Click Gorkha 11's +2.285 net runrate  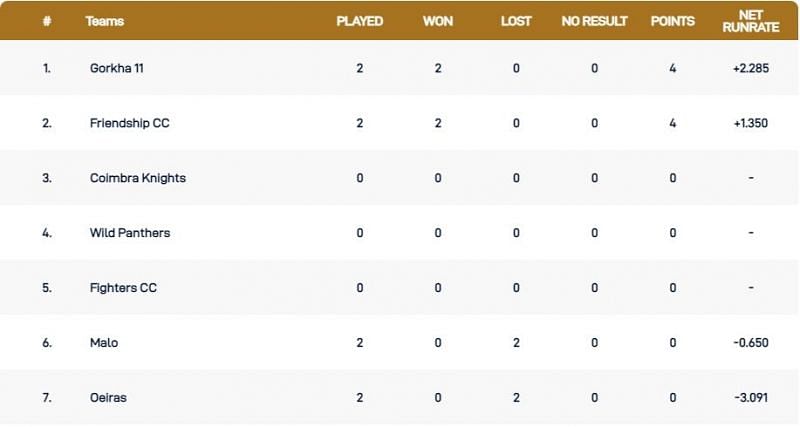pyautogui.click(x=751, y=68)
